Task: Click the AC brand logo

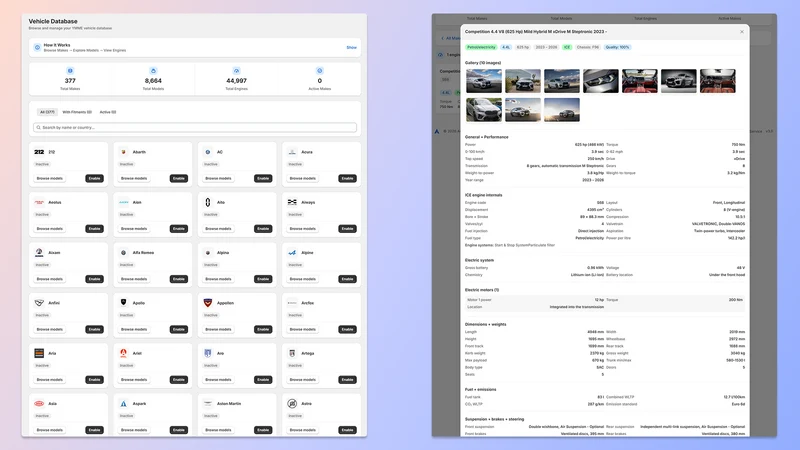Action: click(208, 152)
